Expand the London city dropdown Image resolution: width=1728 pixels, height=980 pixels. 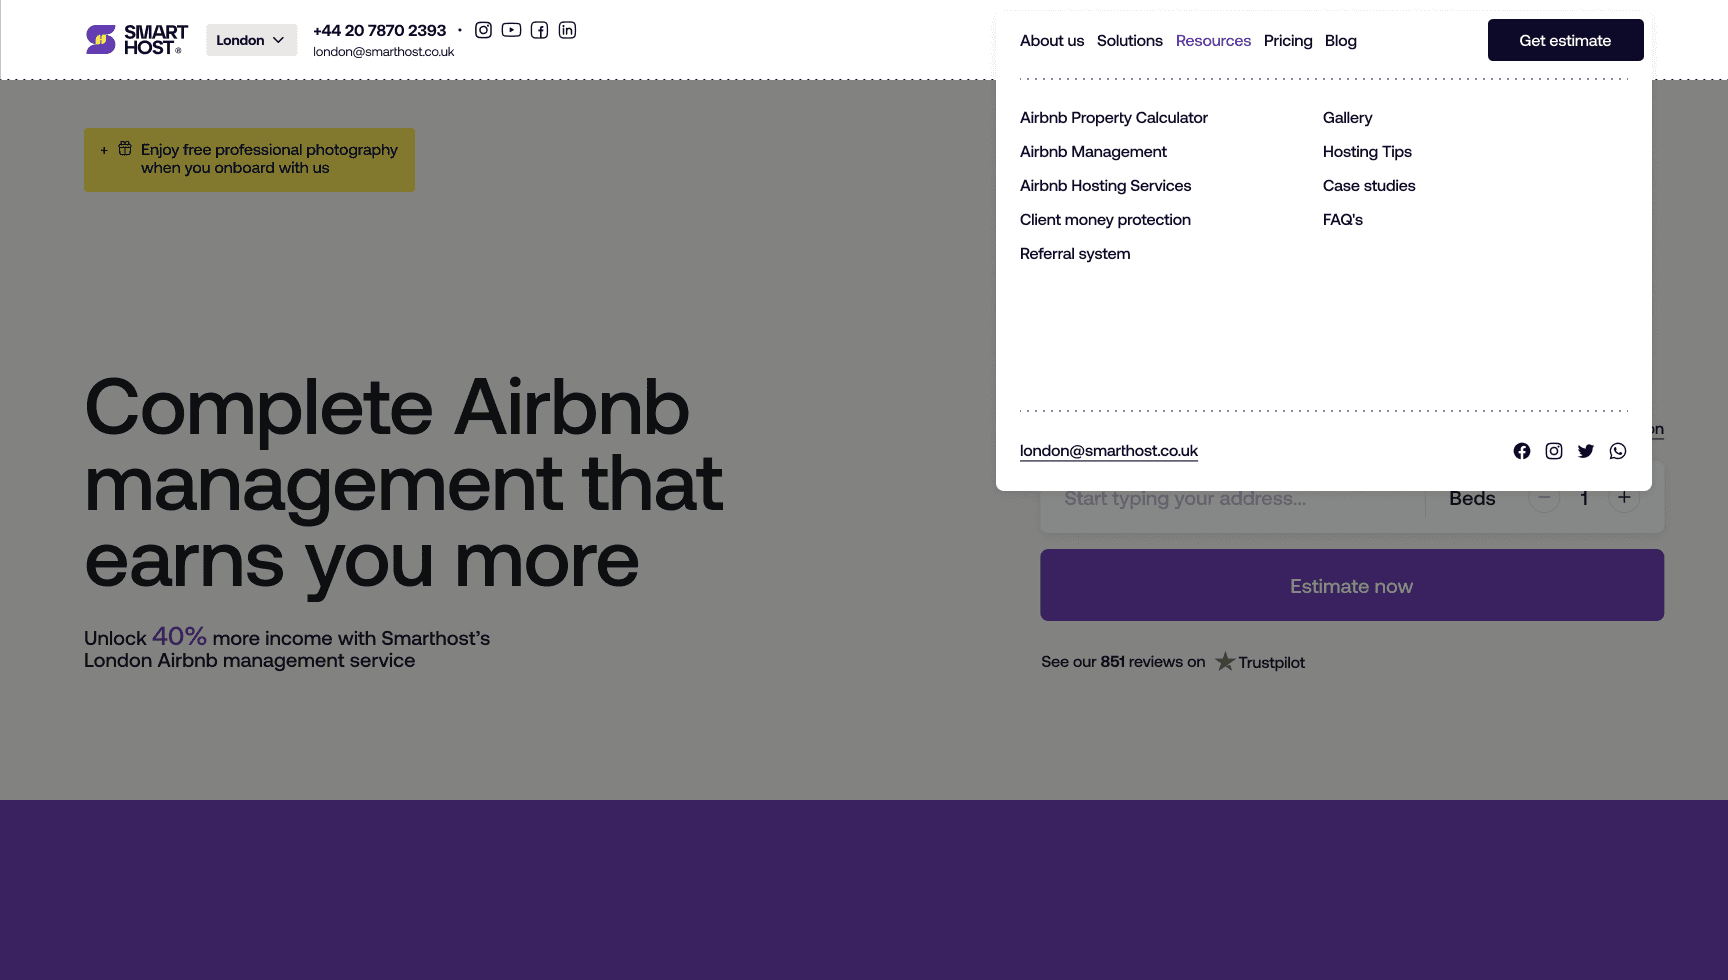[x=251, y=40]
